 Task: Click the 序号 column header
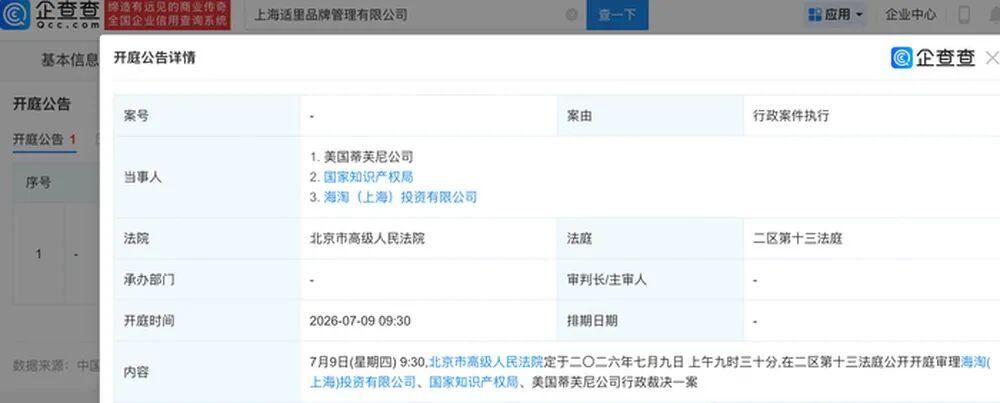coord(38,182)
